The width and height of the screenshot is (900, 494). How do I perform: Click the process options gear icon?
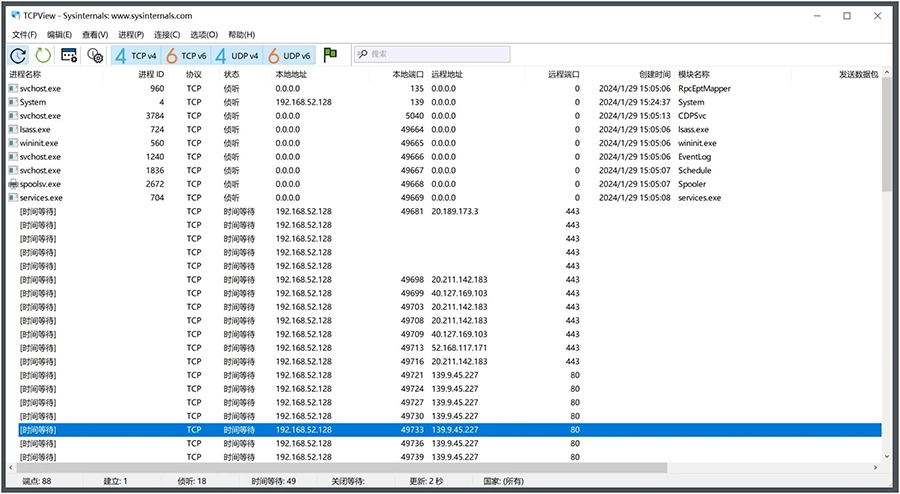click(x=95, y=55)
